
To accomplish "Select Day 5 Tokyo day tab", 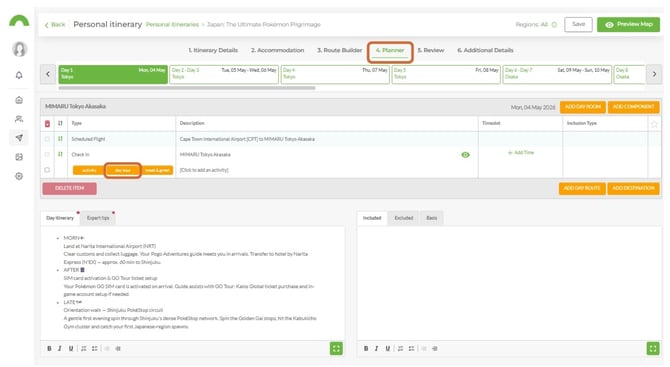I will coord(446,74).
